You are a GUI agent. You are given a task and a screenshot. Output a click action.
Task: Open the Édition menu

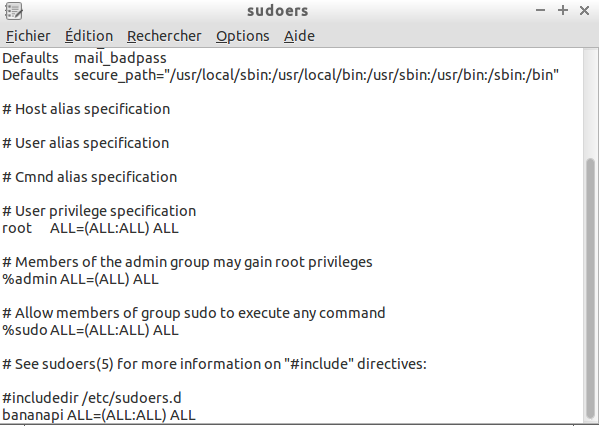(89, 36)
